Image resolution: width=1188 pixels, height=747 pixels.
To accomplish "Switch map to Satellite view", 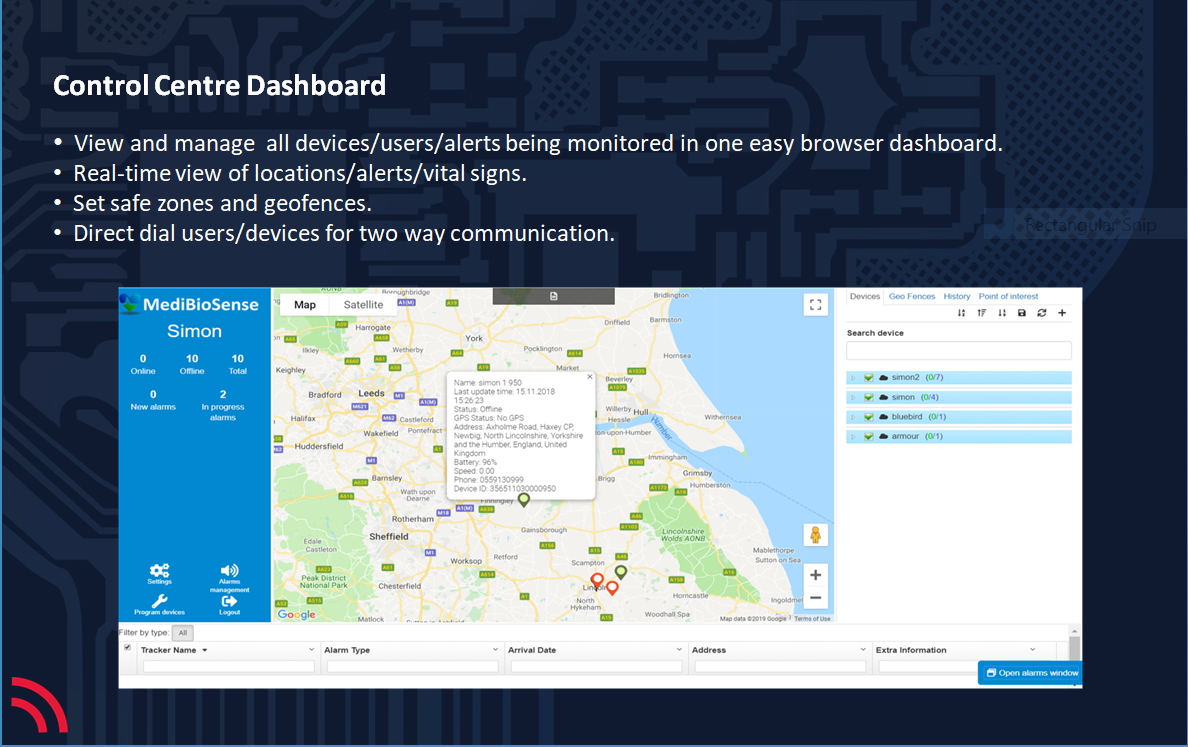I will point(363,305).
